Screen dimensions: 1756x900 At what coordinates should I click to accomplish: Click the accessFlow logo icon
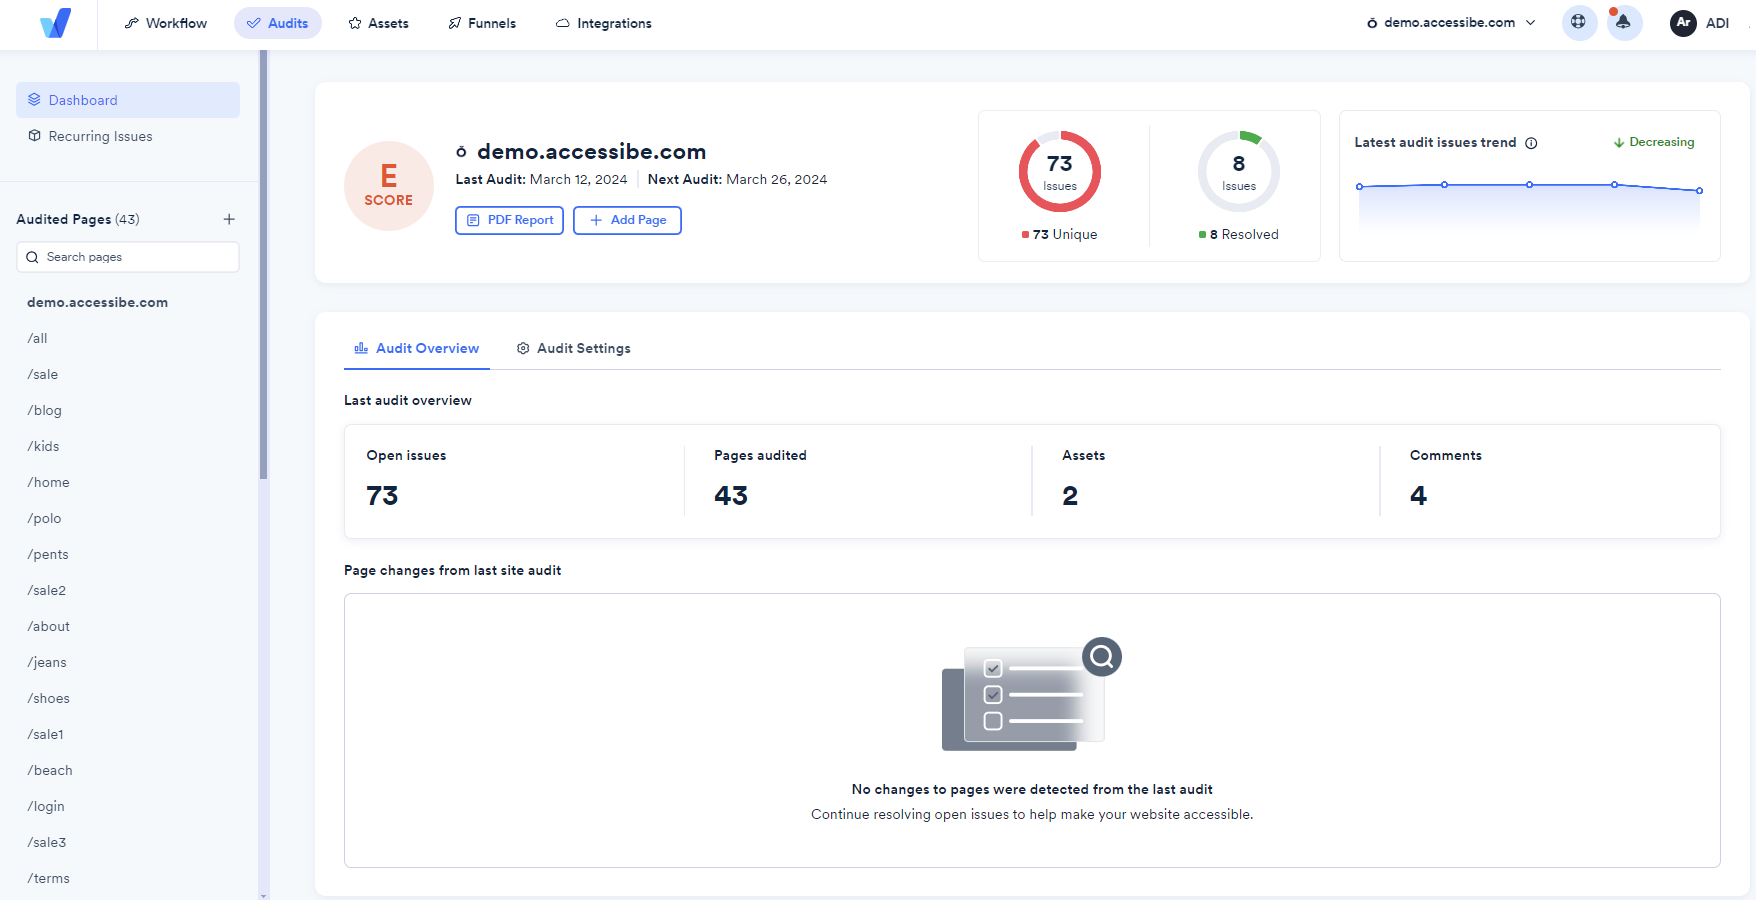coord(55,23)
